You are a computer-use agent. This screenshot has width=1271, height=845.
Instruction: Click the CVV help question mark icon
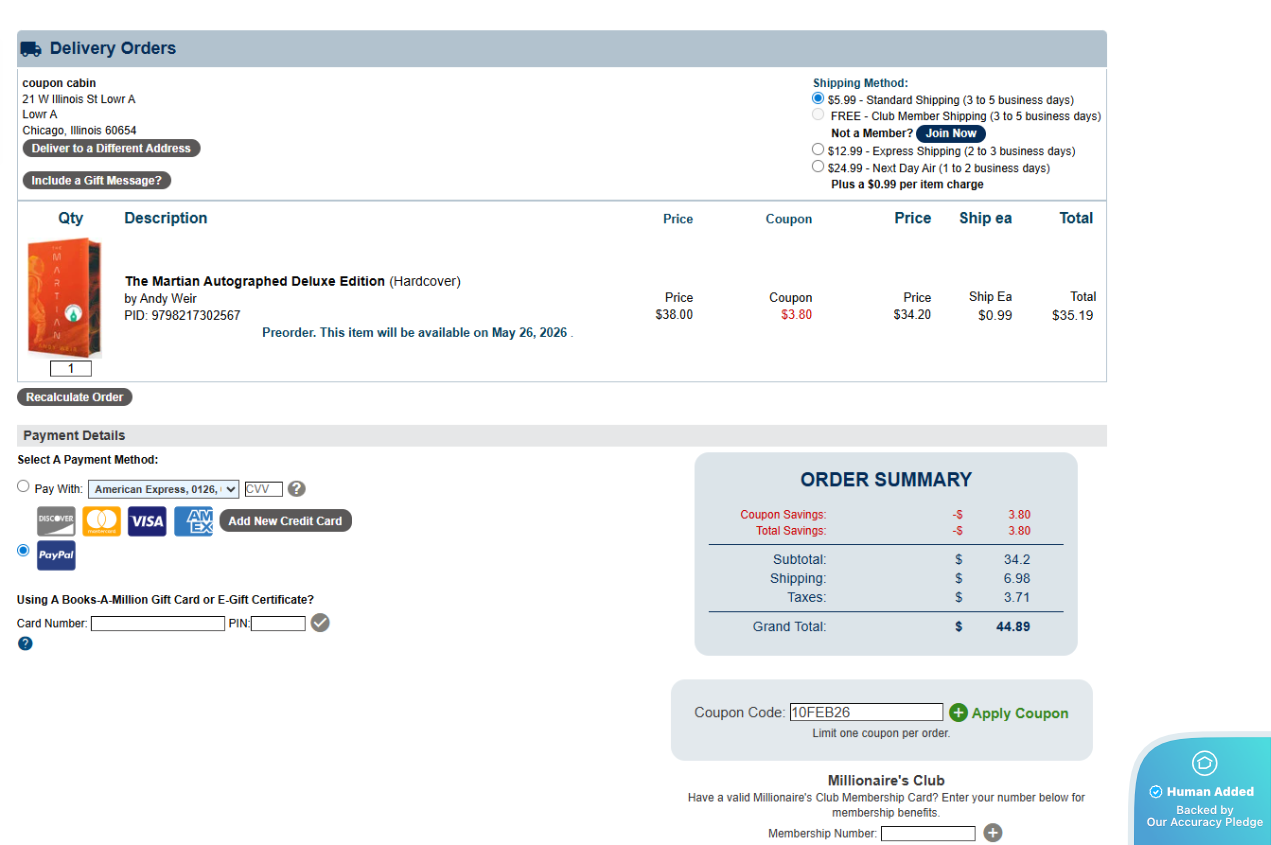(x=296, y=489)
